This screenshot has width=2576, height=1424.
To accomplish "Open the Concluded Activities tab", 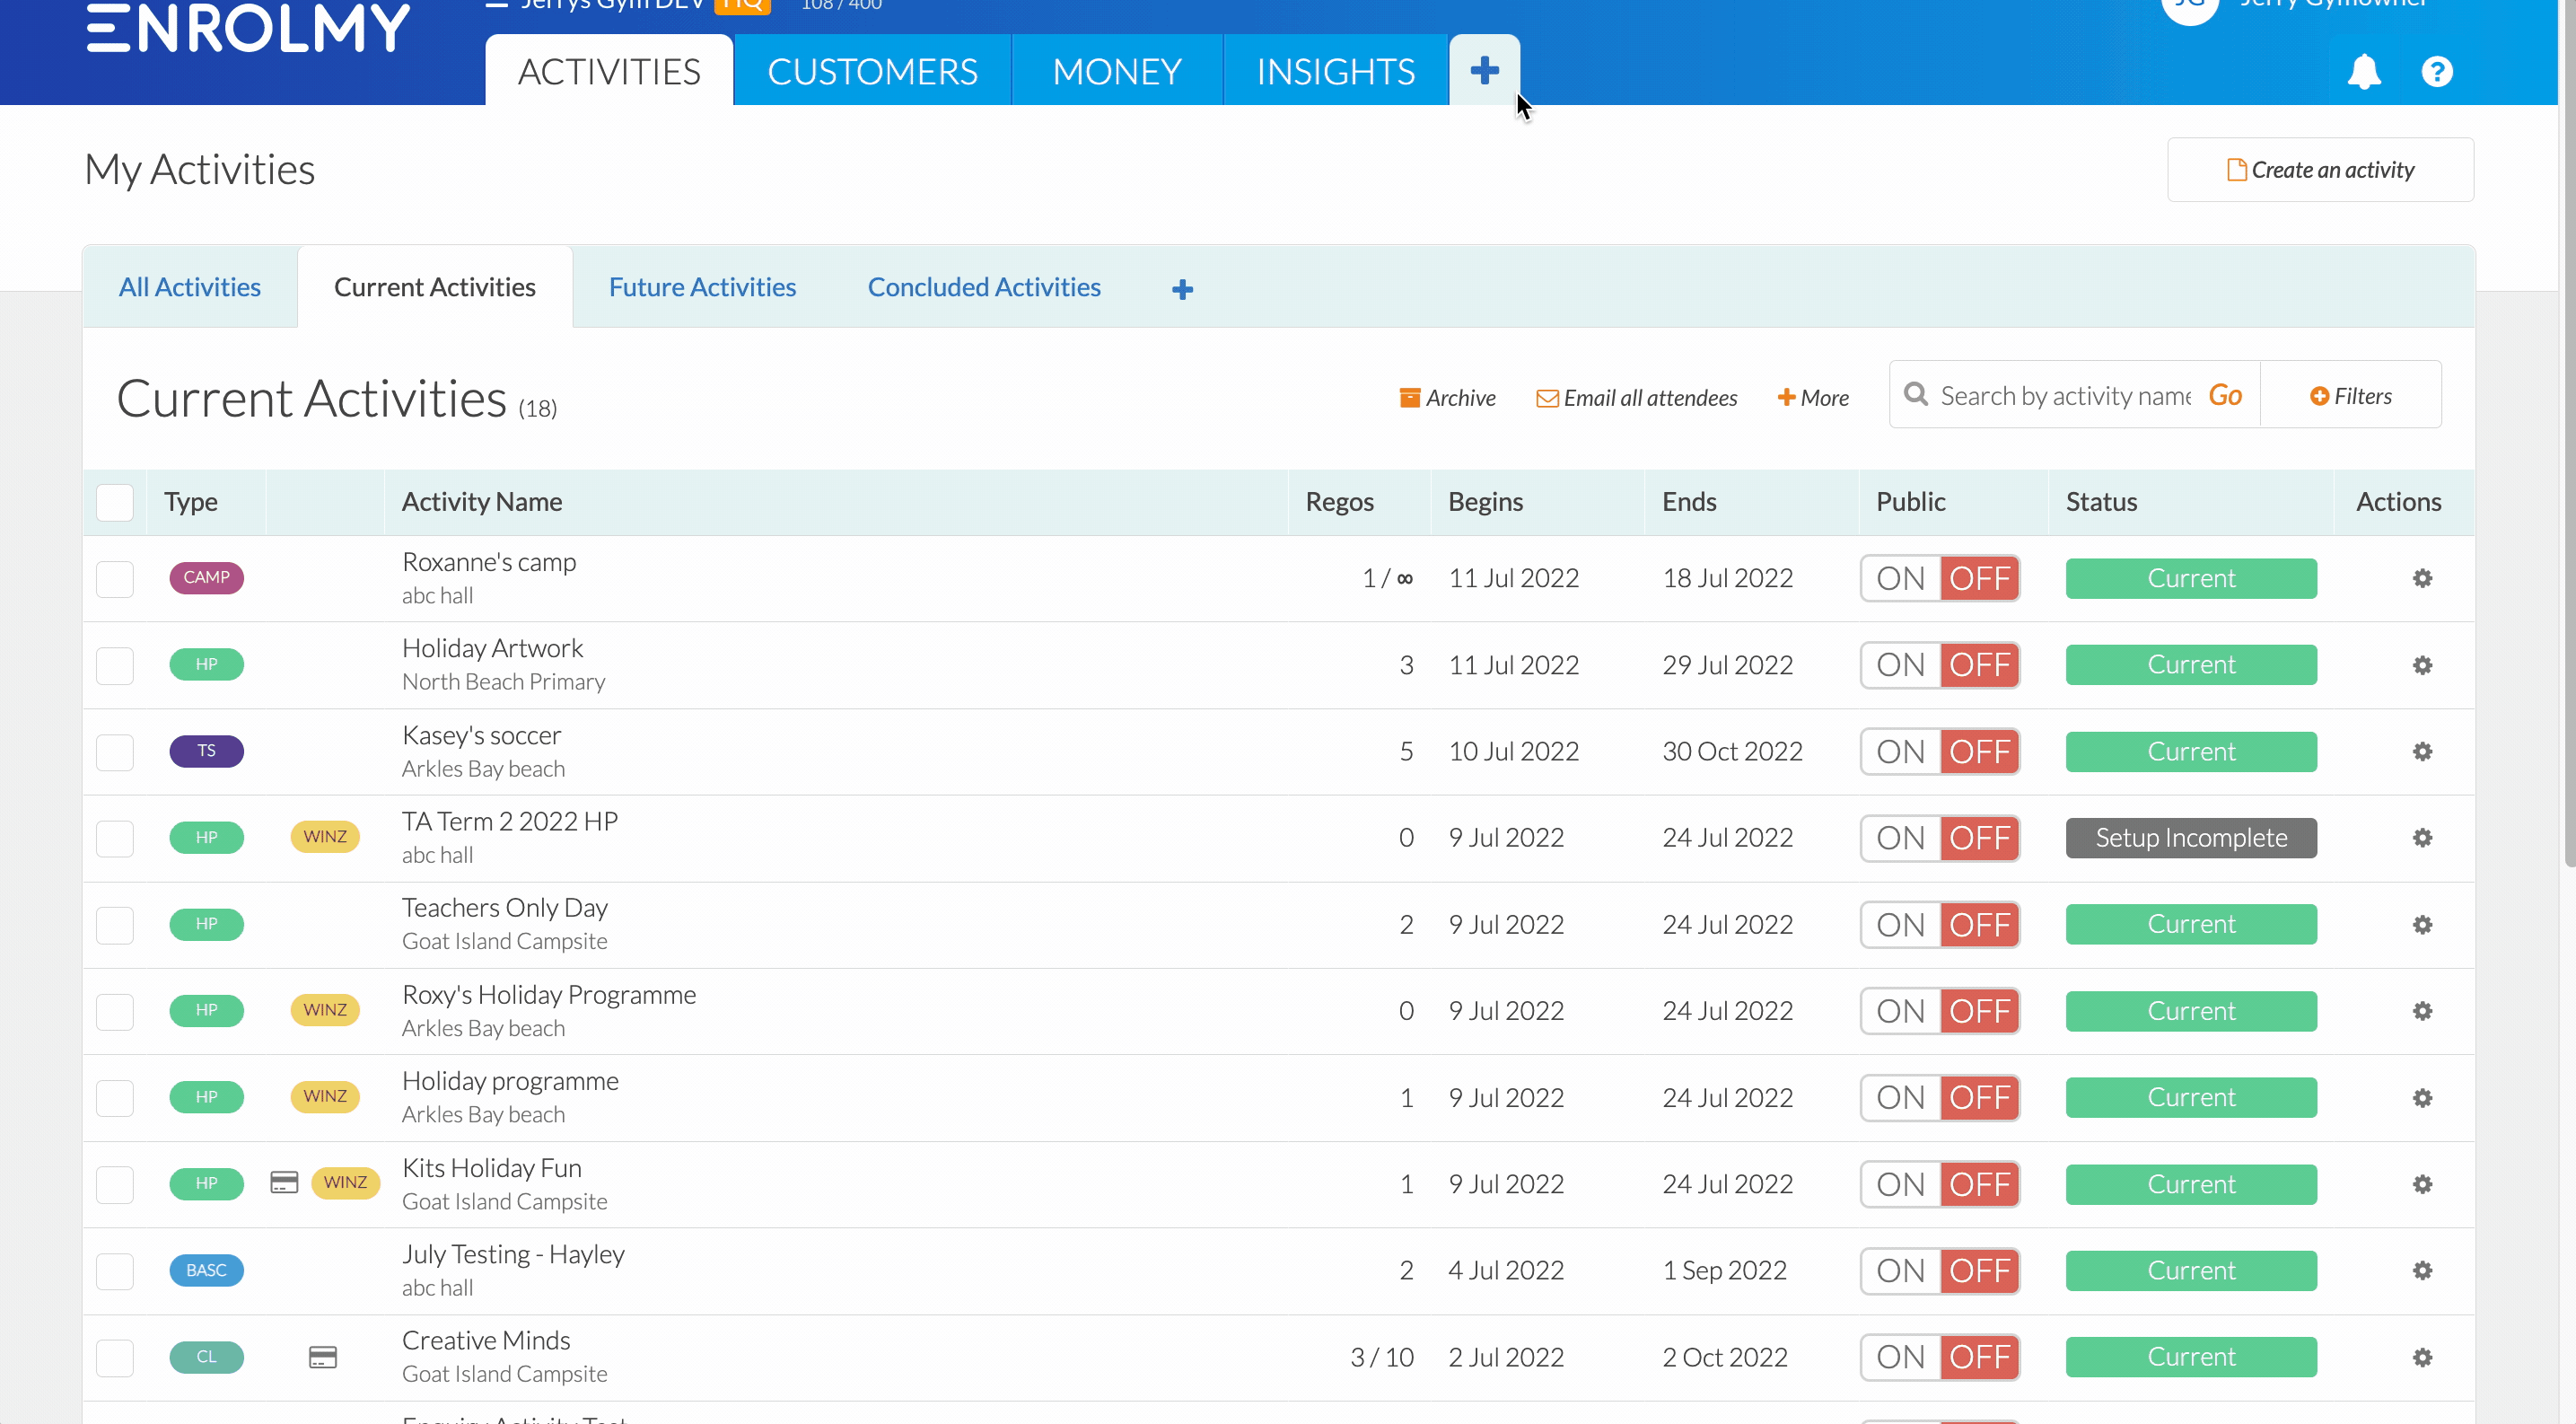I will (x=984, y=287).
